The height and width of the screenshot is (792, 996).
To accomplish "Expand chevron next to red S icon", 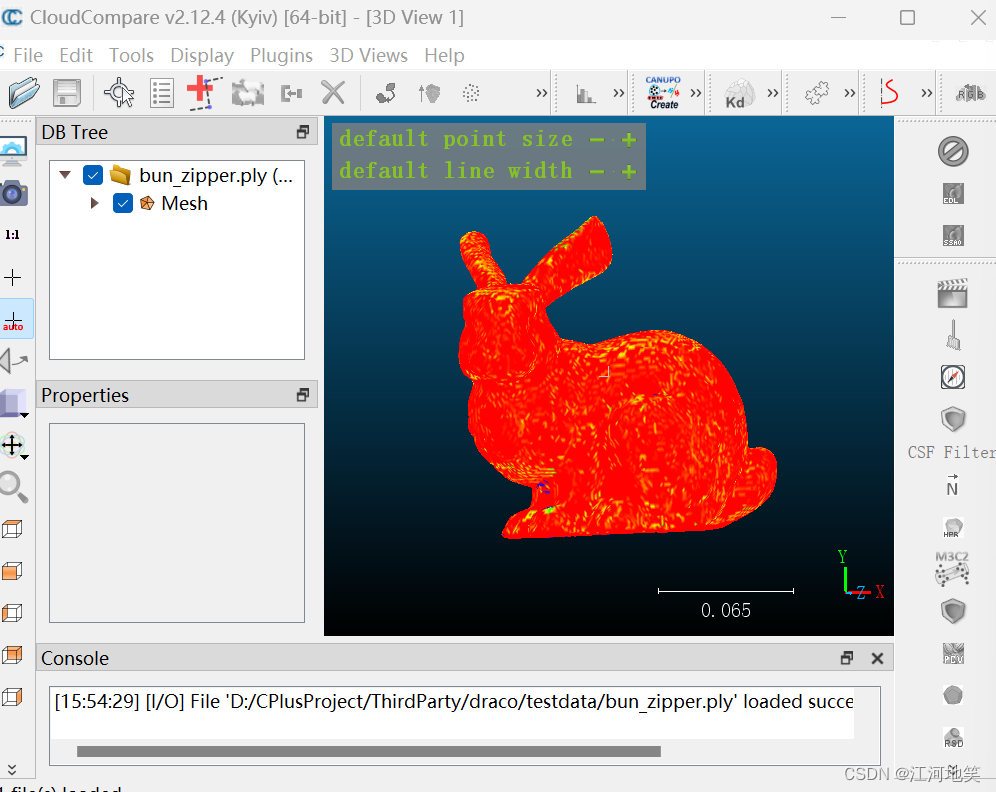I will (x=927, y=93).
